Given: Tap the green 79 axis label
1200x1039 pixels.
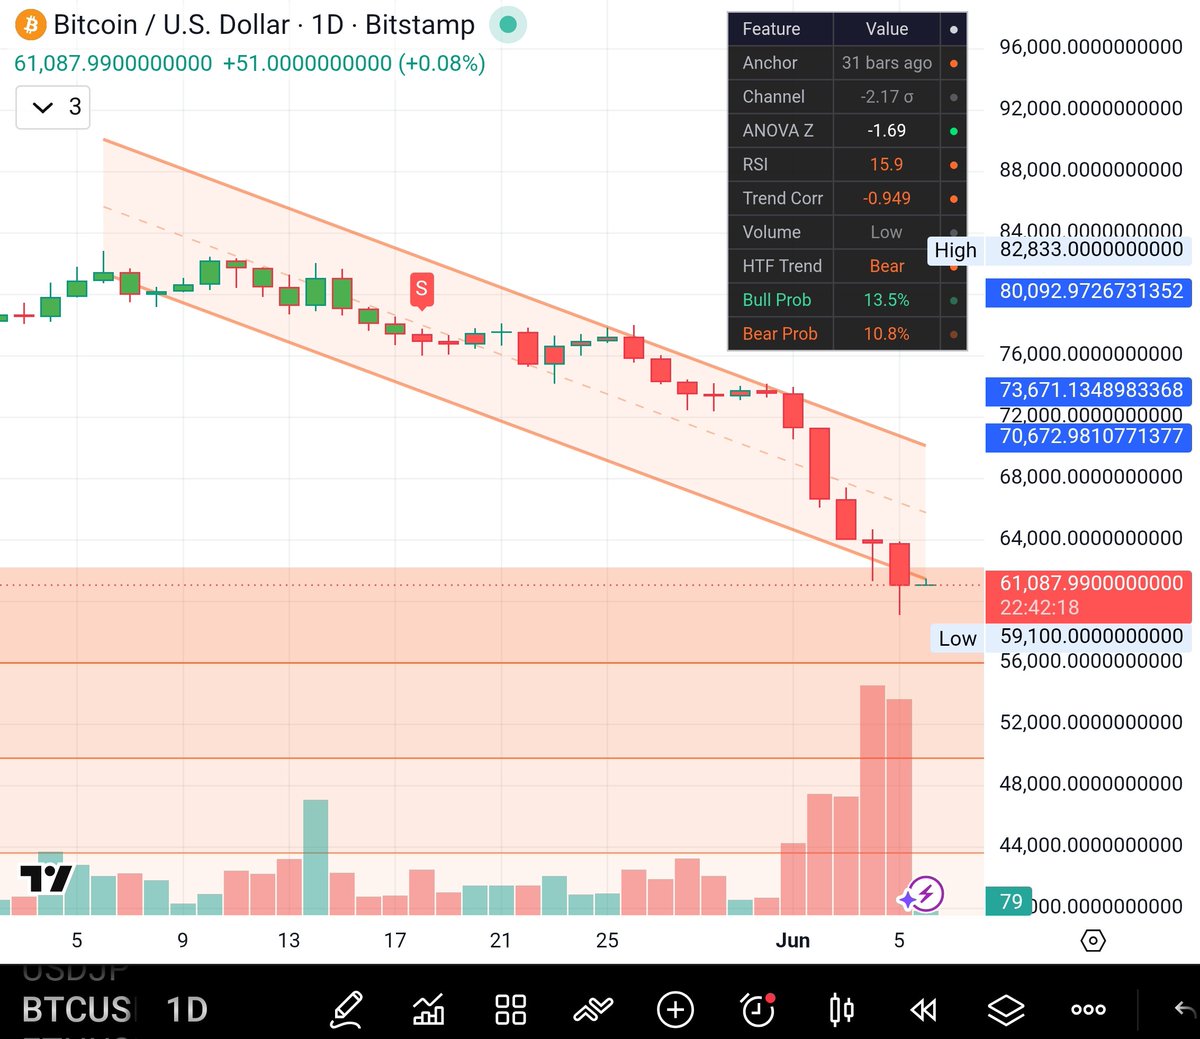Looking at the screenshot, I should click(1011, 902).
